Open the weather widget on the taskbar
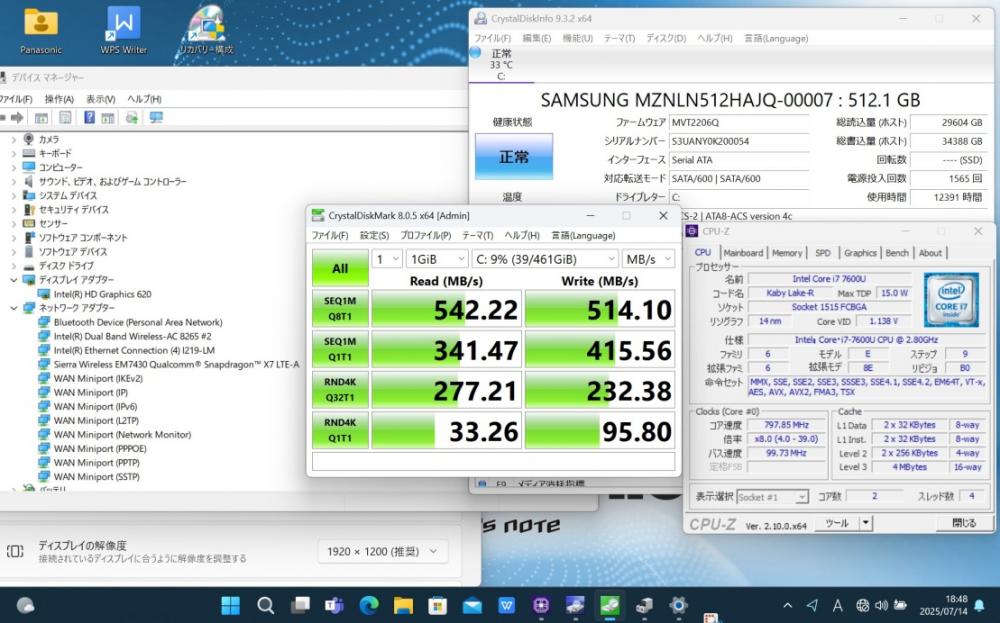Viewport: 1000px width, 623px height. pyautogui.click(x=26, y=605)
